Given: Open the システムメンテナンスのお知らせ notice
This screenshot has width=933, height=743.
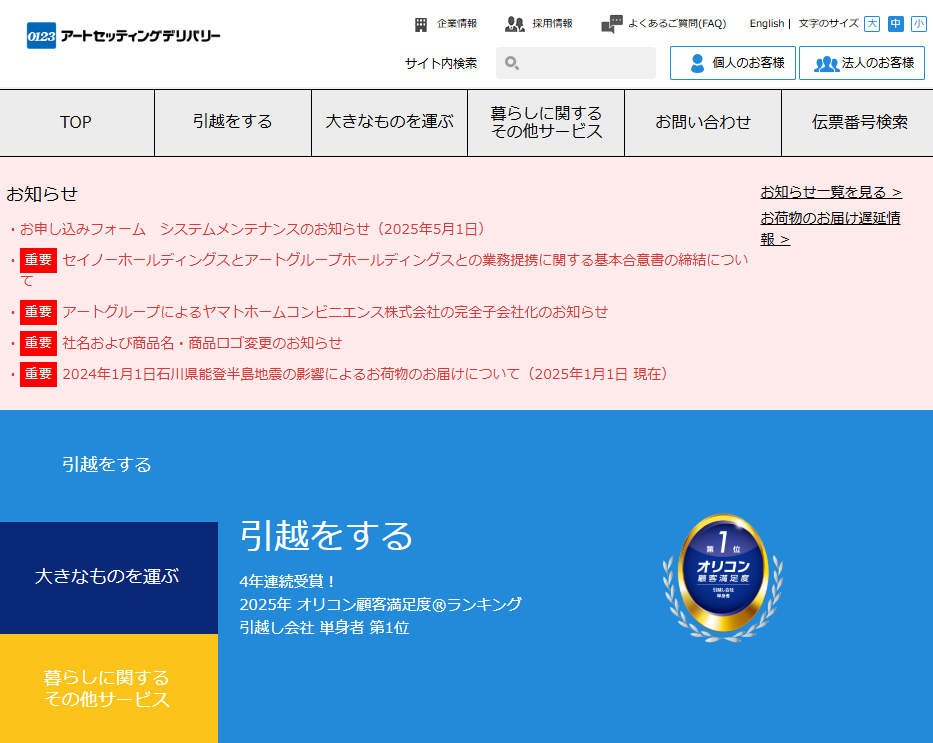Looking at the screenshot, I should (x=253, y=229).
